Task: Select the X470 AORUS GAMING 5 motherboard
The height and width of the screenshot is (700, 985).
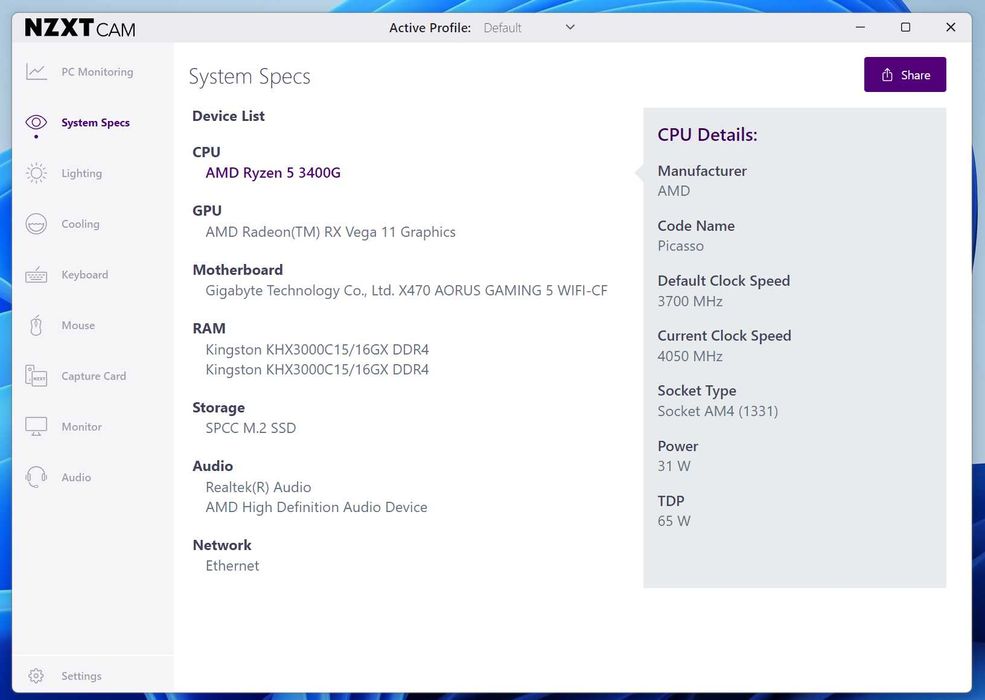Action: 406,290
